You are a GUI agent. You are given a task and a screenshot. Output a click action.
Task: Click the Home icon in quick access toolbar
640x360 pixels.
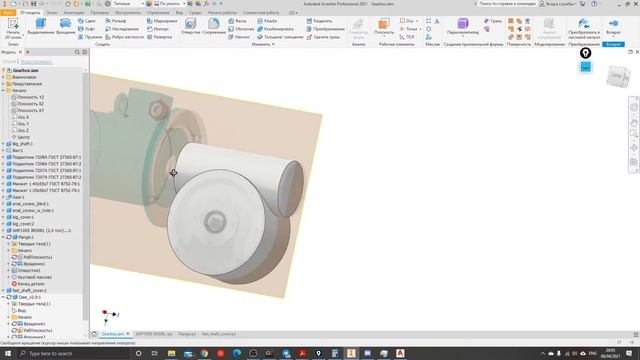68,4
